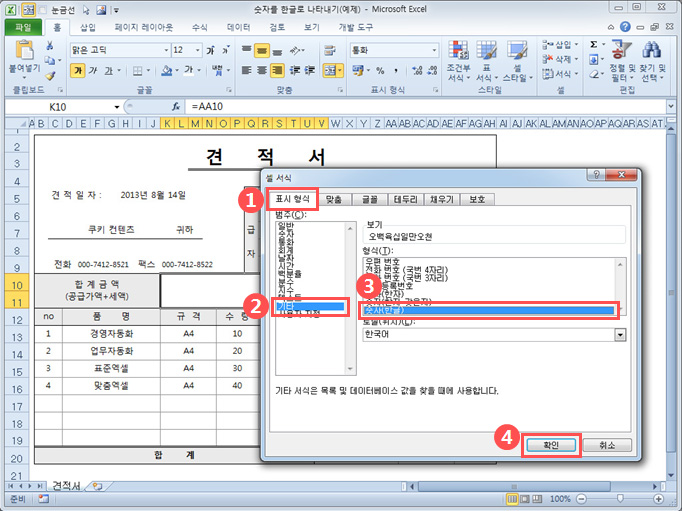Open the 삭제 cells delete dropdown
The width and height of the screenshot is (682, 511).
click(560, 59)
